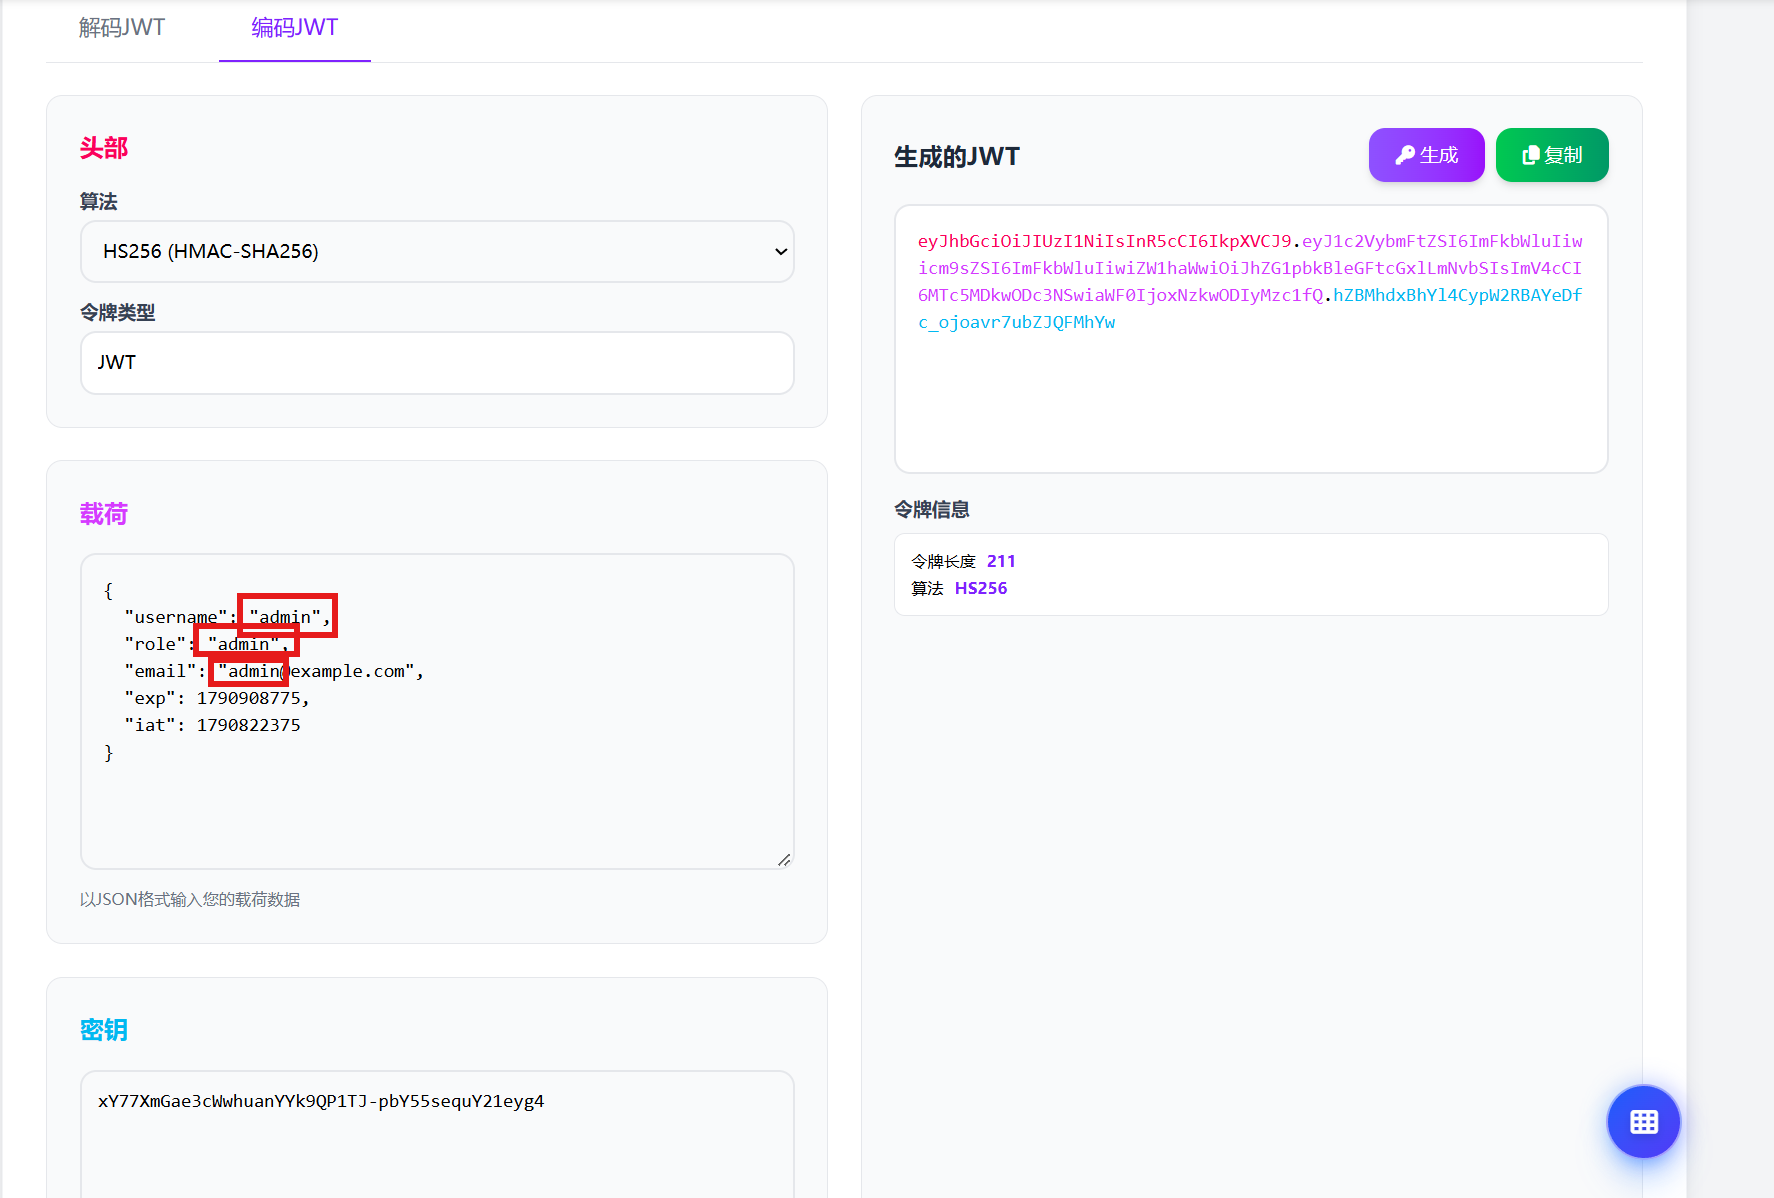
Task: Click the key icon on the 生成 button
Action: click(x=1405, y=155)
